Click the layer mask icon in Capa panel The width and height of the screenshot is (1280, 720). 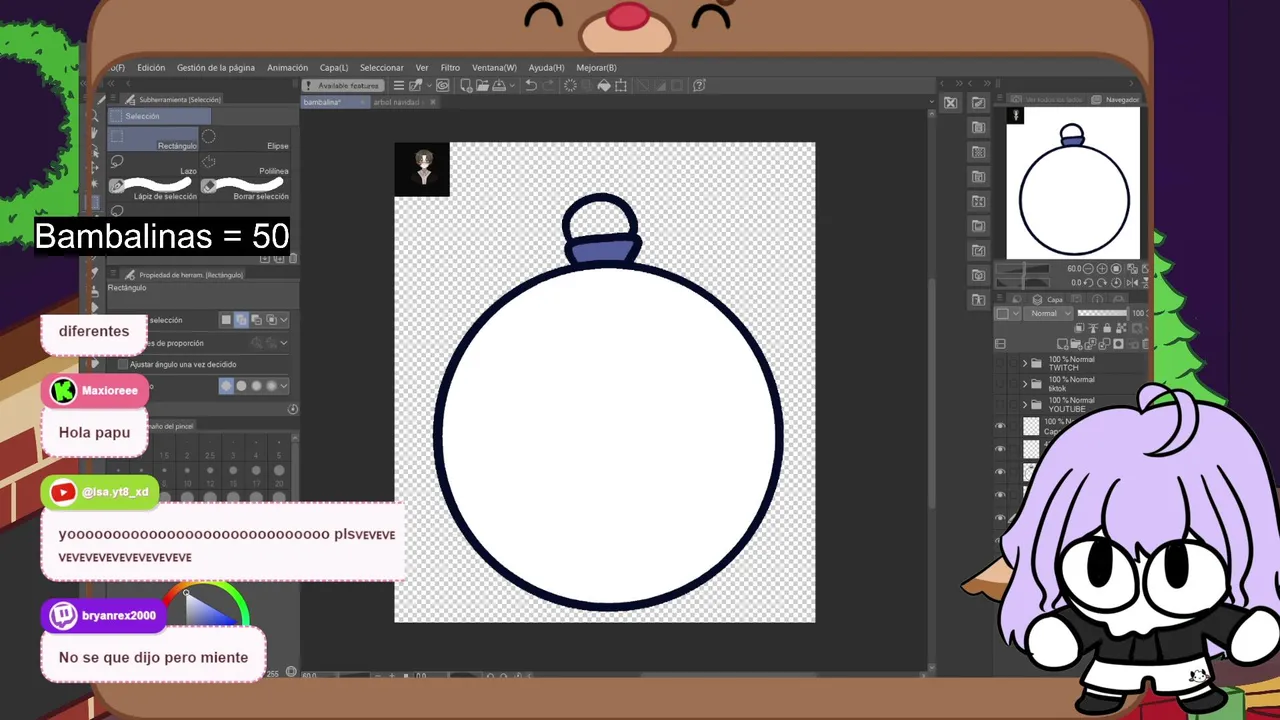point(1118,344)
